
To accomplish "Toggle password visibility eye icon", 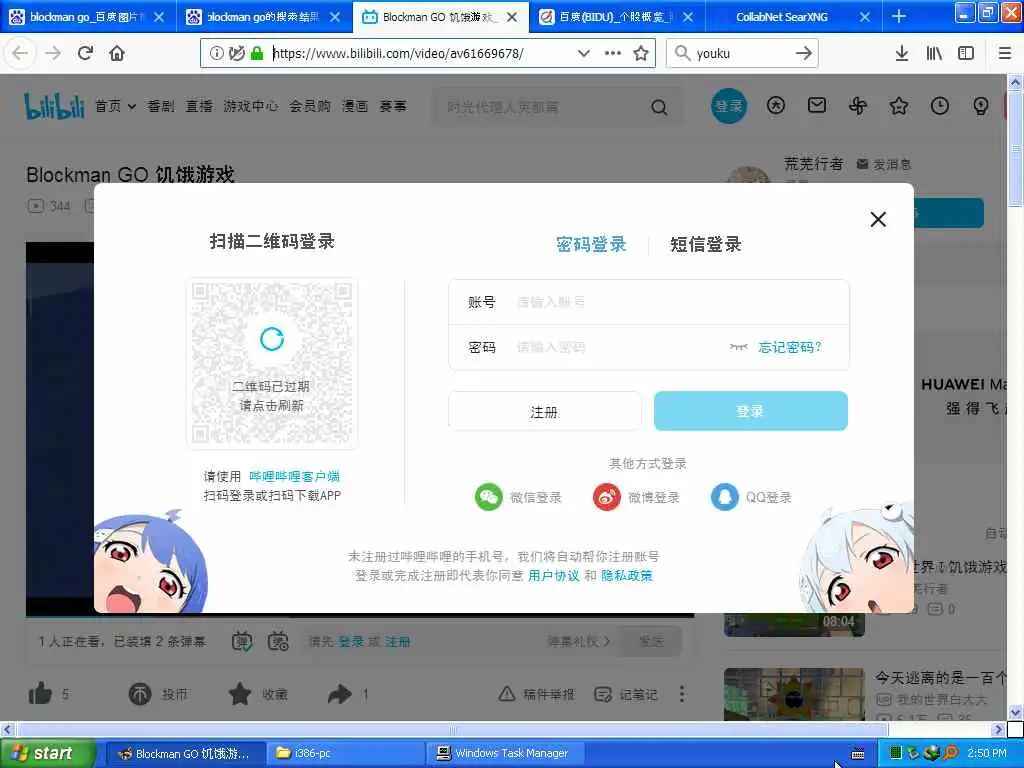I will [x=739, y=347].
